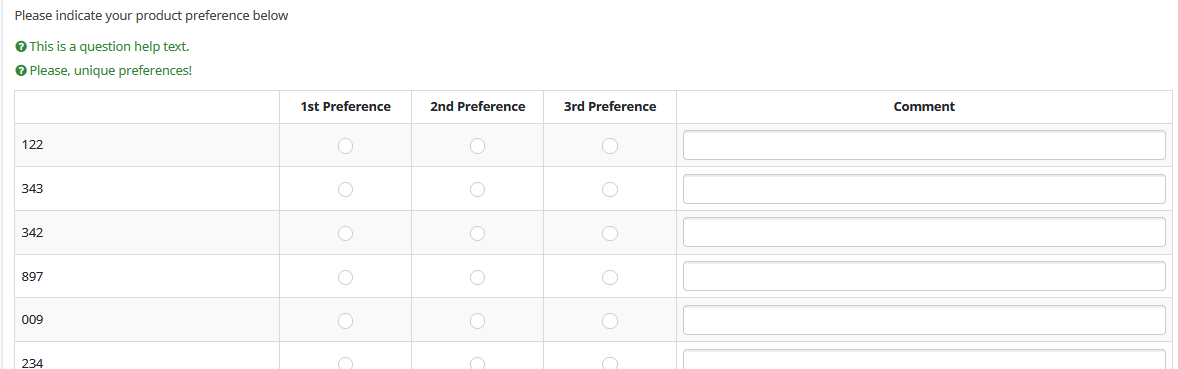The image size is (1178, 369).
Task: Click into the comment box for item 897
Action: click(924, 276)
